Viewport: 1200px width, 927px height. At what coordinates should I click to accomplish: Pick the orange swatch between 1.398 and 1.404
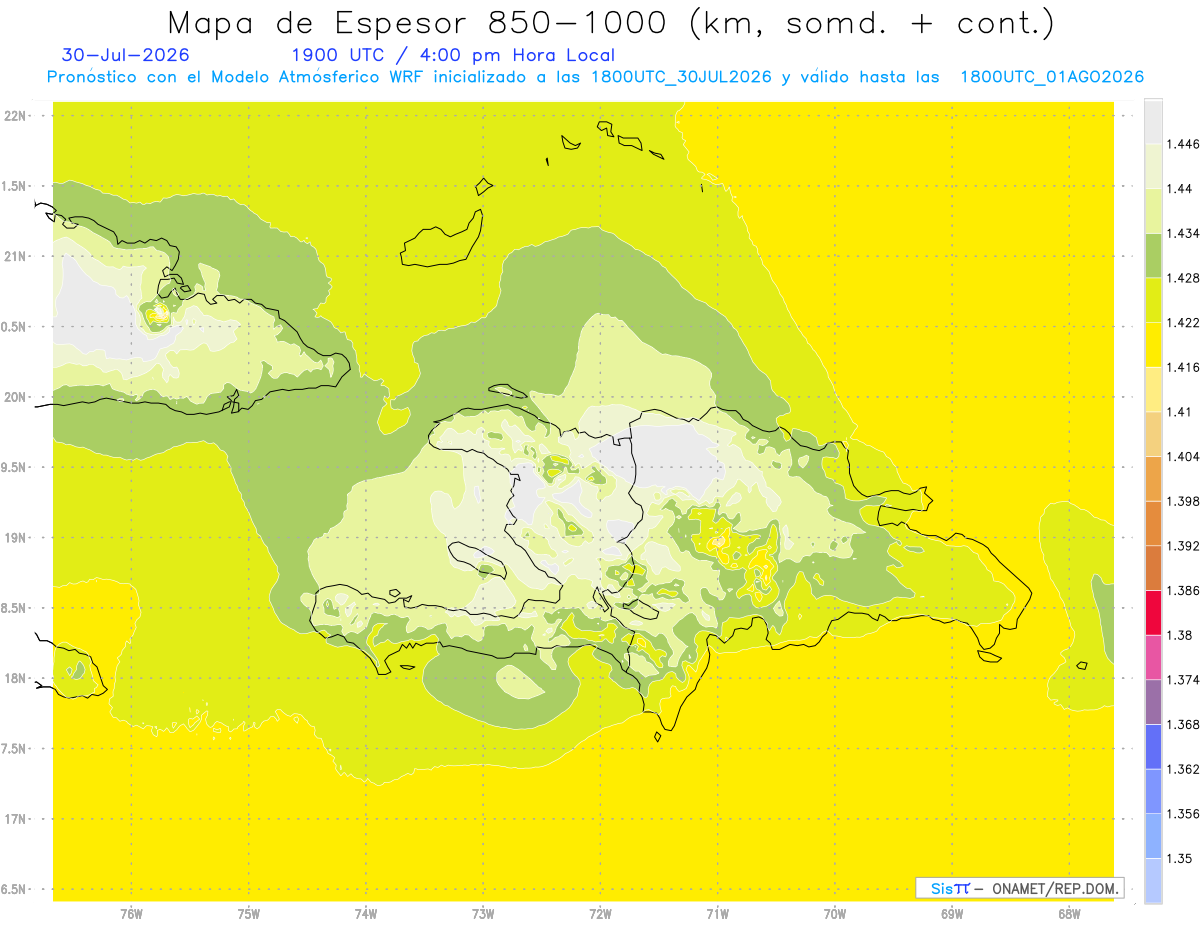[1153, 478]
